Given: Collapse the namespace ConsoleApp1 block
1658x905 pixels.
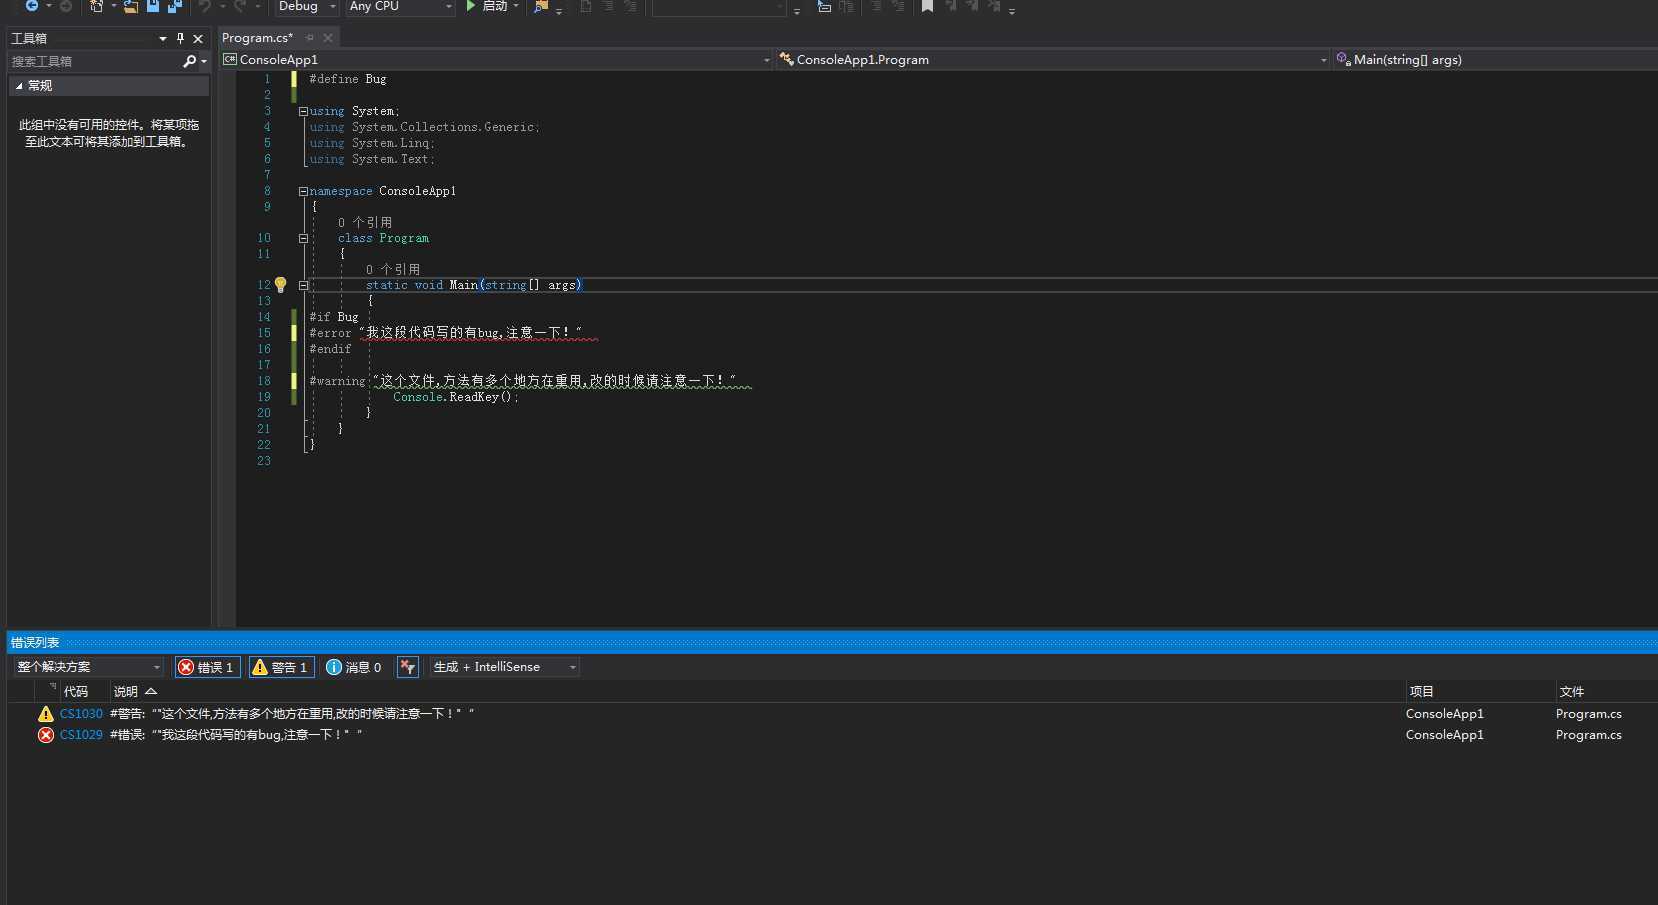Looking at the screenshot, I should pyautogui.click(x=303, y=191).
